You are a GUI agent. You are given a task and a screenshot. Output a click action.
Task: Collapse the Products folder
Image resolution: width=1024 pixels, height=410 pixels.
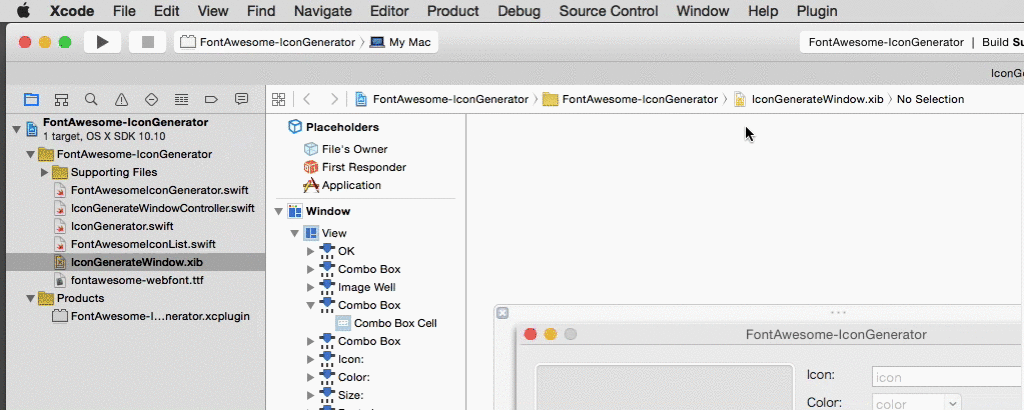pyautogui.click(x=30, y=298)
